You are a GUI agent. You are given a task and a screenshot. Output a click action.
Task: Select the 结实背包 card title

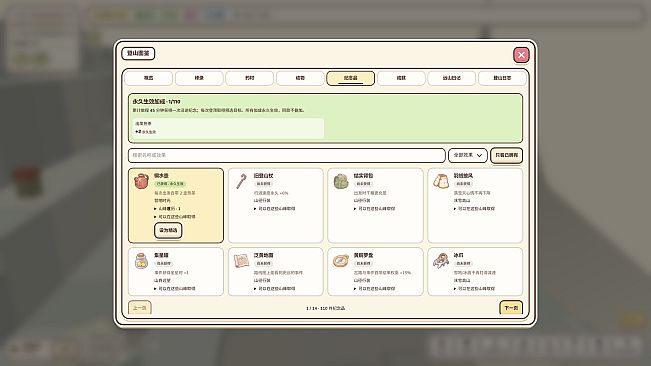tap(363, 176)
